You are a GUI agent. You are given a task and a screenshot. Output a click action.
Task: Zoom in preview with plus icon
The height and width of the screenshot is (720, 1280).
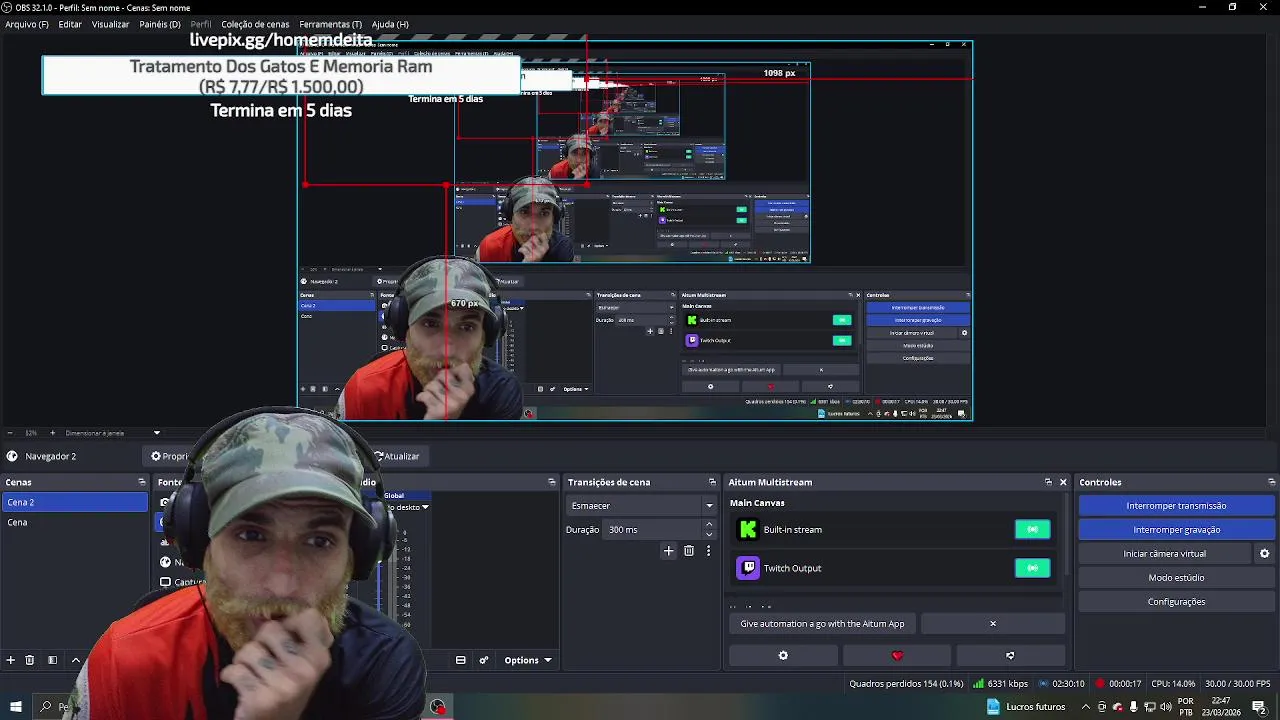52,433
